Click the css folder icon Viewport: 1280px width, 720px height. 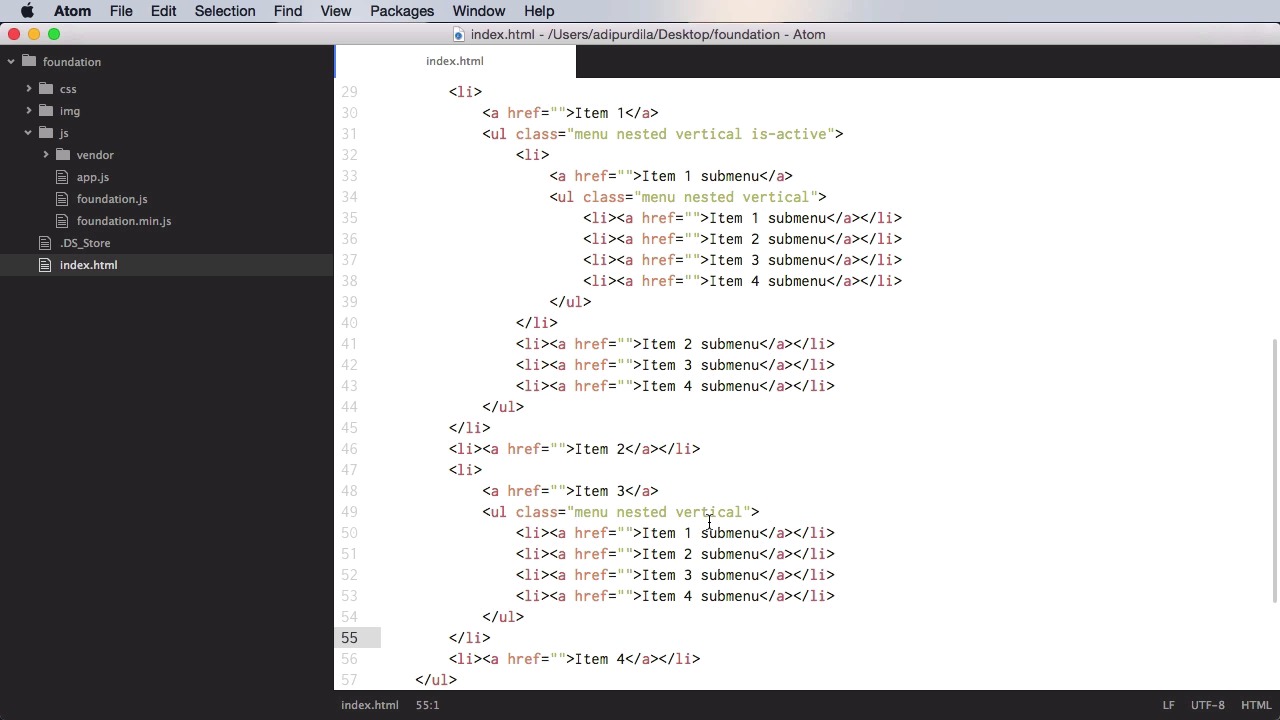tap(46, 89)
